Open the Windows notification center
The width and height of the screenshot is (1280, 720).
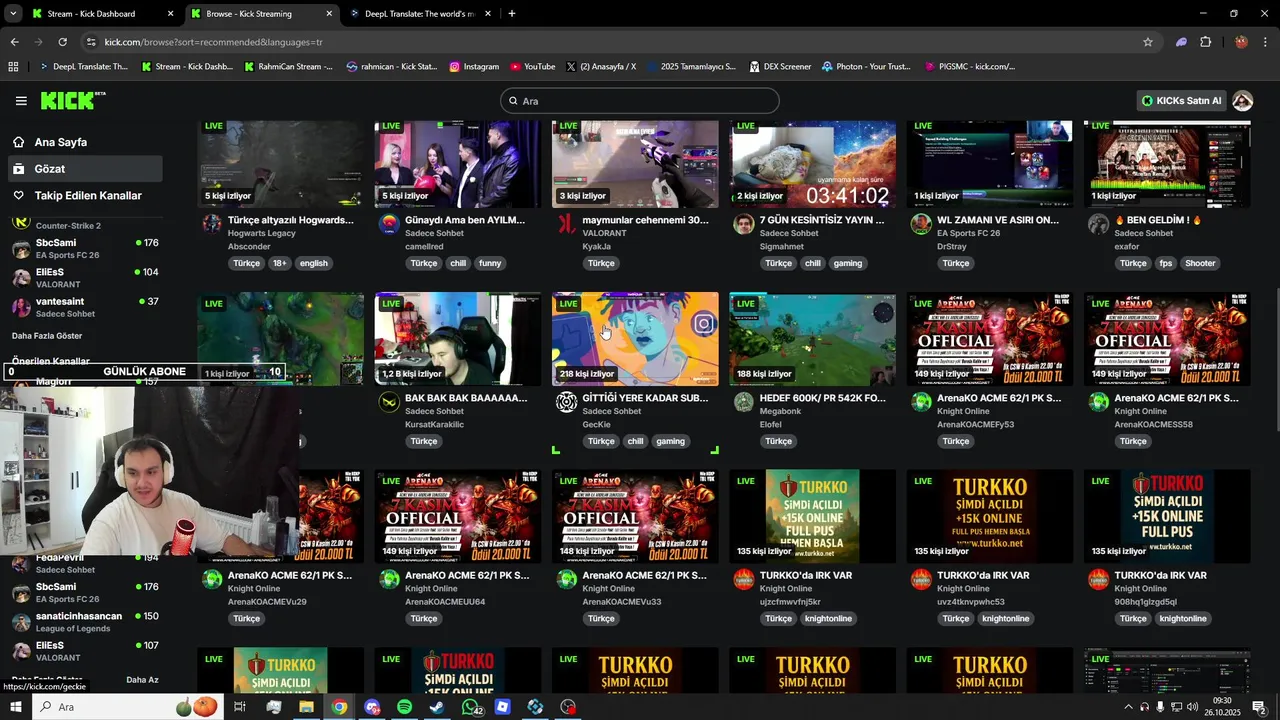1259,707
